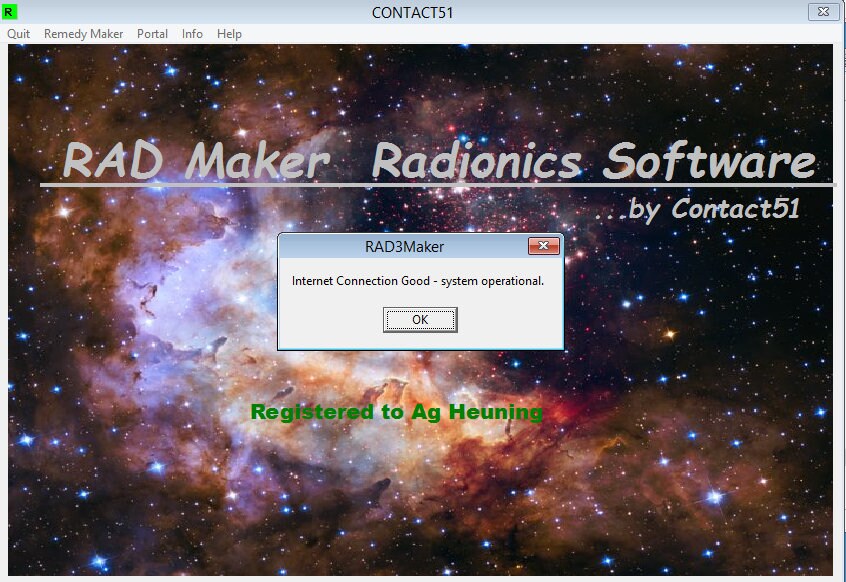The image size is (846, 582).
Task: Click the Registered to Ag Heuning text
Action: tap(397, 411)
